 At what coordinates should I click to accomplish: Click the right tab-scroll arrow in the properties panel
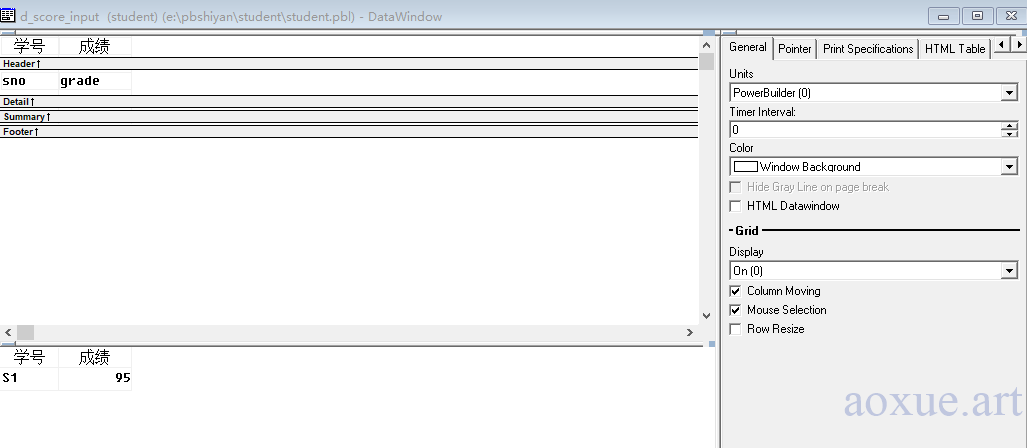pos(1018,45)
